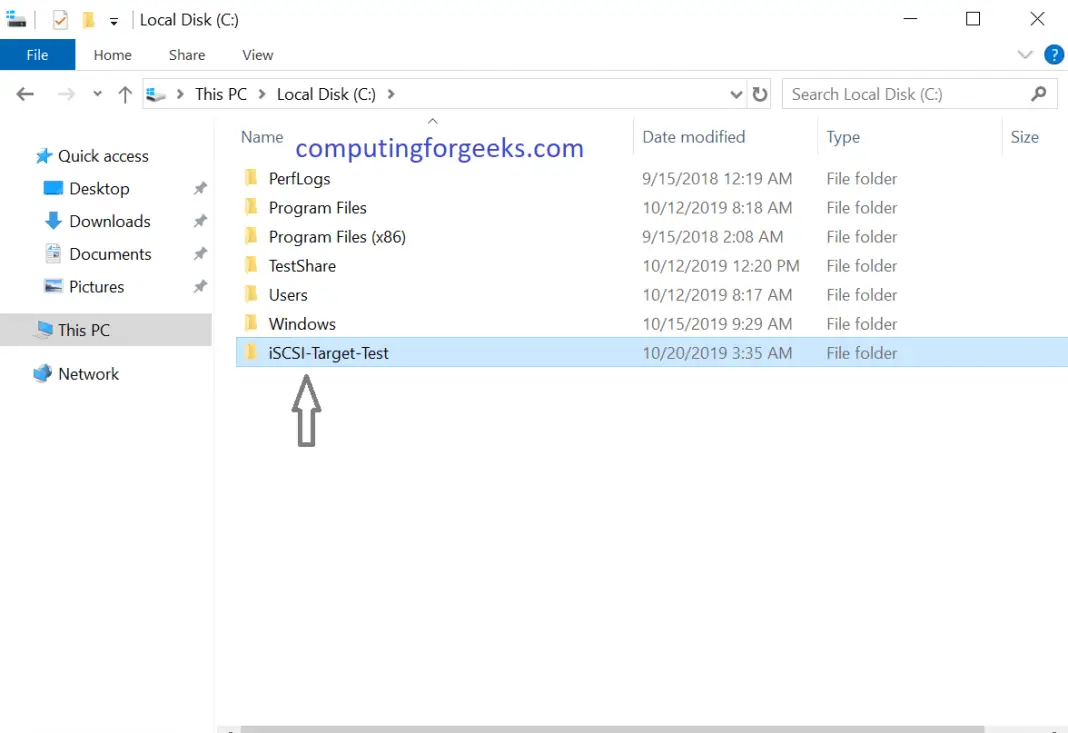Click the New folder icon in the title bar

[x=89, y=20]
